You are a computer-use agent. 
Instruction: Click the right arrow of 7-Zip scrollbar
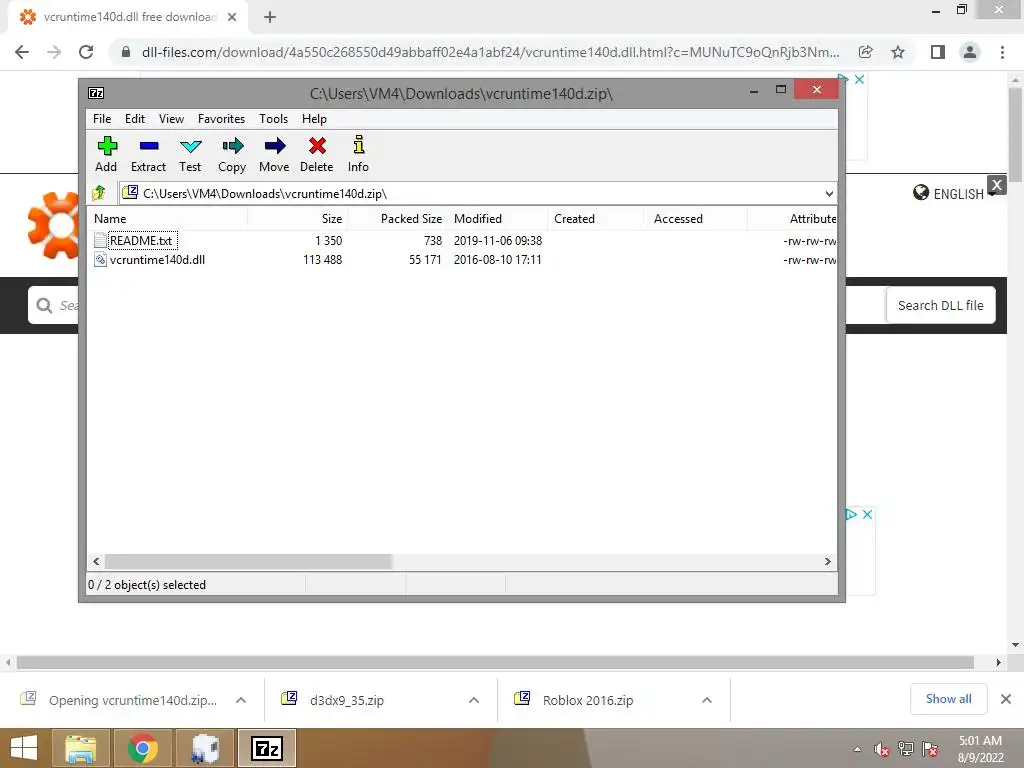pos(827,561)
